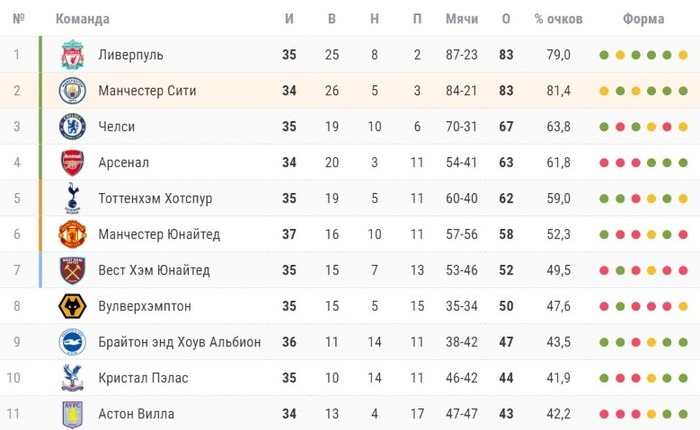
Task: Sort by the % очков column header
Action: tap(558, 19)
